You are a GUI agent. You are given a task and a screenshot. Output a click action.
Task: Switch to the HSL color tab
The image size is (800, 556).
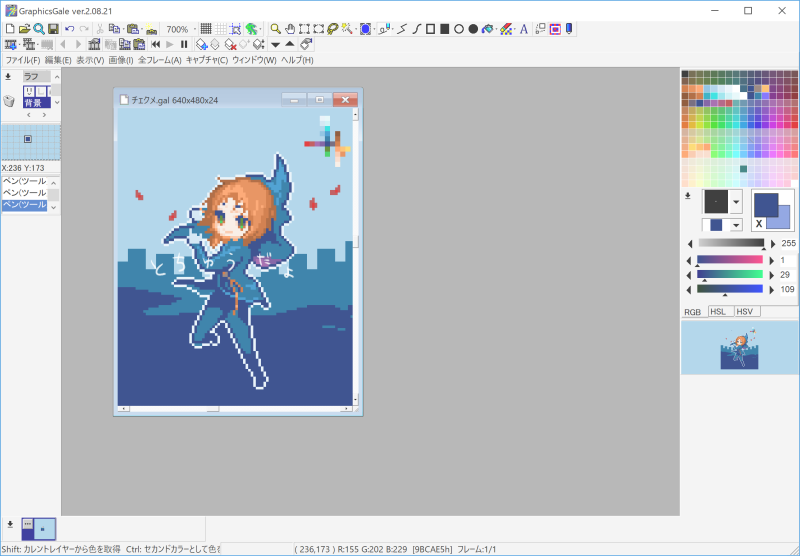[718, 312]
